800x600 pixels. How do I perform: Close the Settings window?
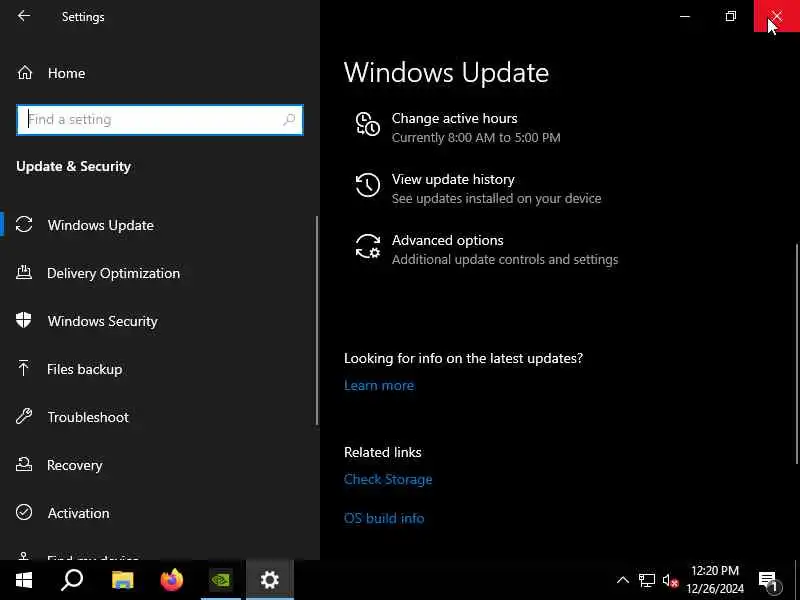click(x=777, y=16)
